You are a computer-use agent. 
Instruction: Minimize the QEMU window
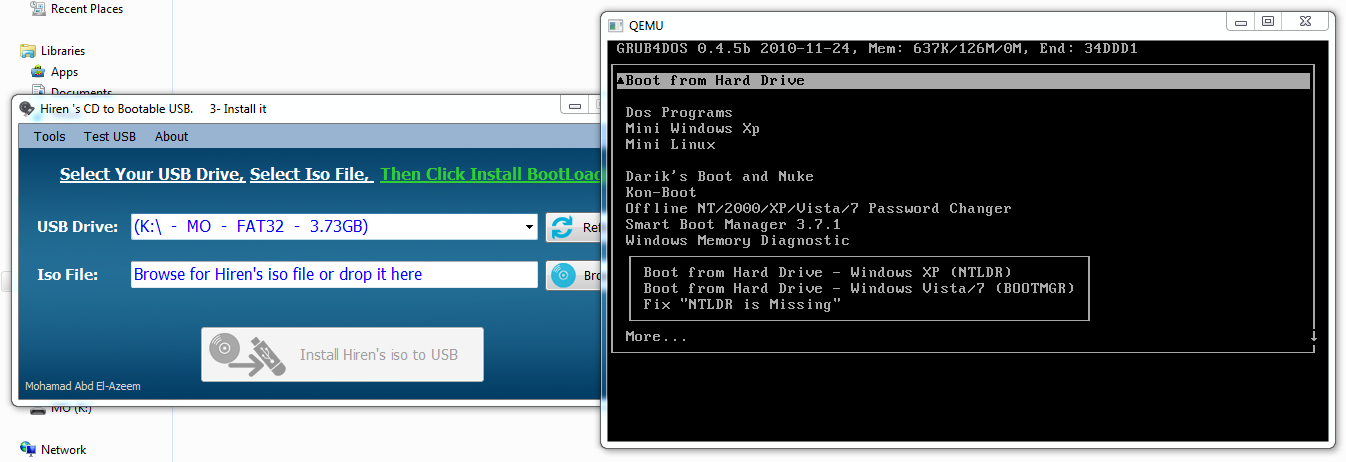pyautogui.click(x=1241, y=21)
